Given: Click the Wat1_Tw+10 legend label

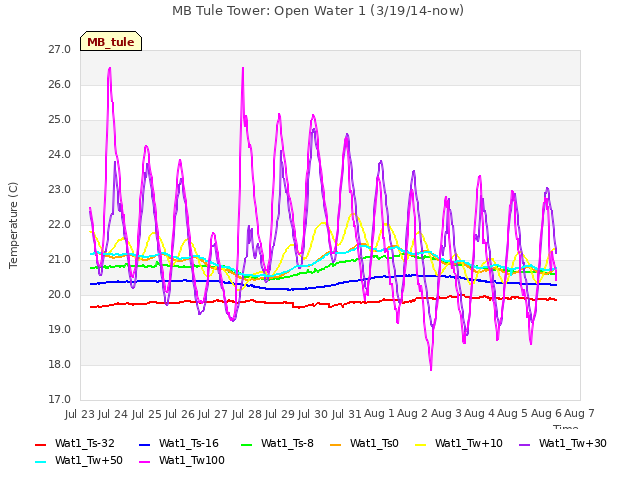Looking at the screenshot, I should pyautogui.click(x=469, y=443).
